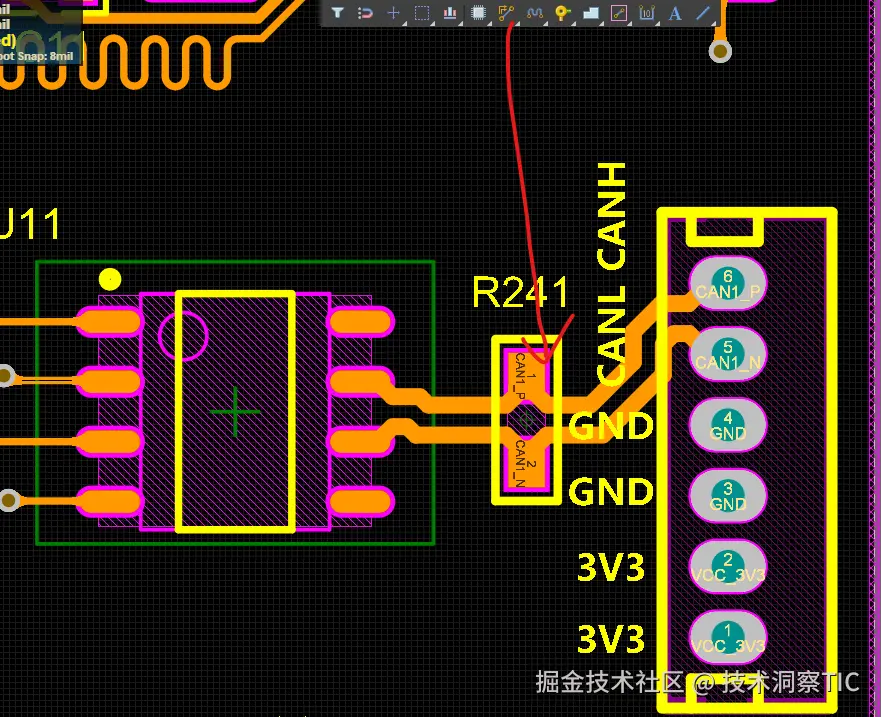
Task: Click the CANH silkscreen label
Action: [x=611, y=217]
